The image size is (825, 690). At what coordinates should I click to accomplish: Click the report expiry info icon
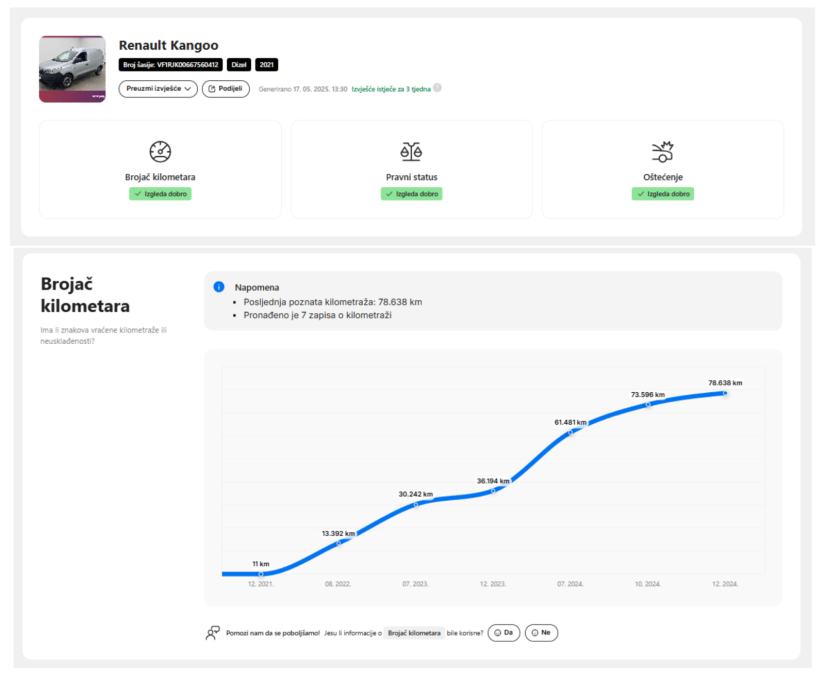(437, 88)
